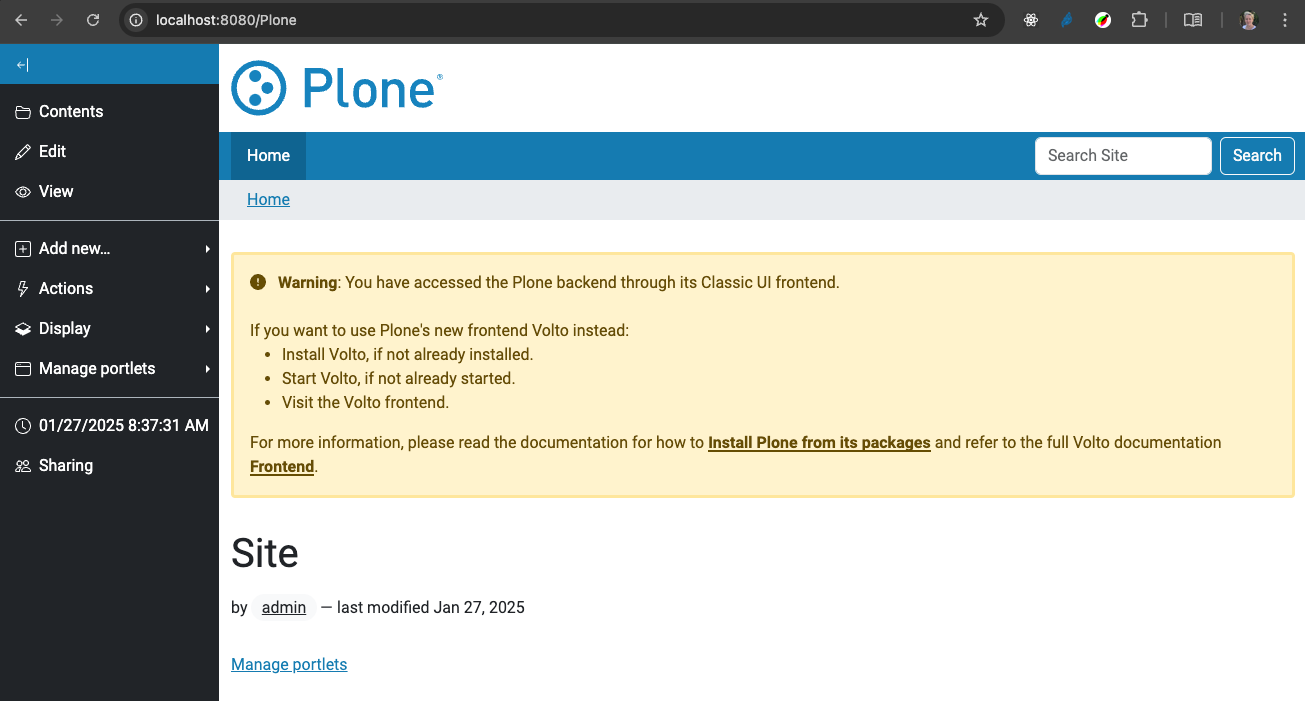Open the Contents folder icon in sidebar

pyautogui.click(x=23, y=112)
